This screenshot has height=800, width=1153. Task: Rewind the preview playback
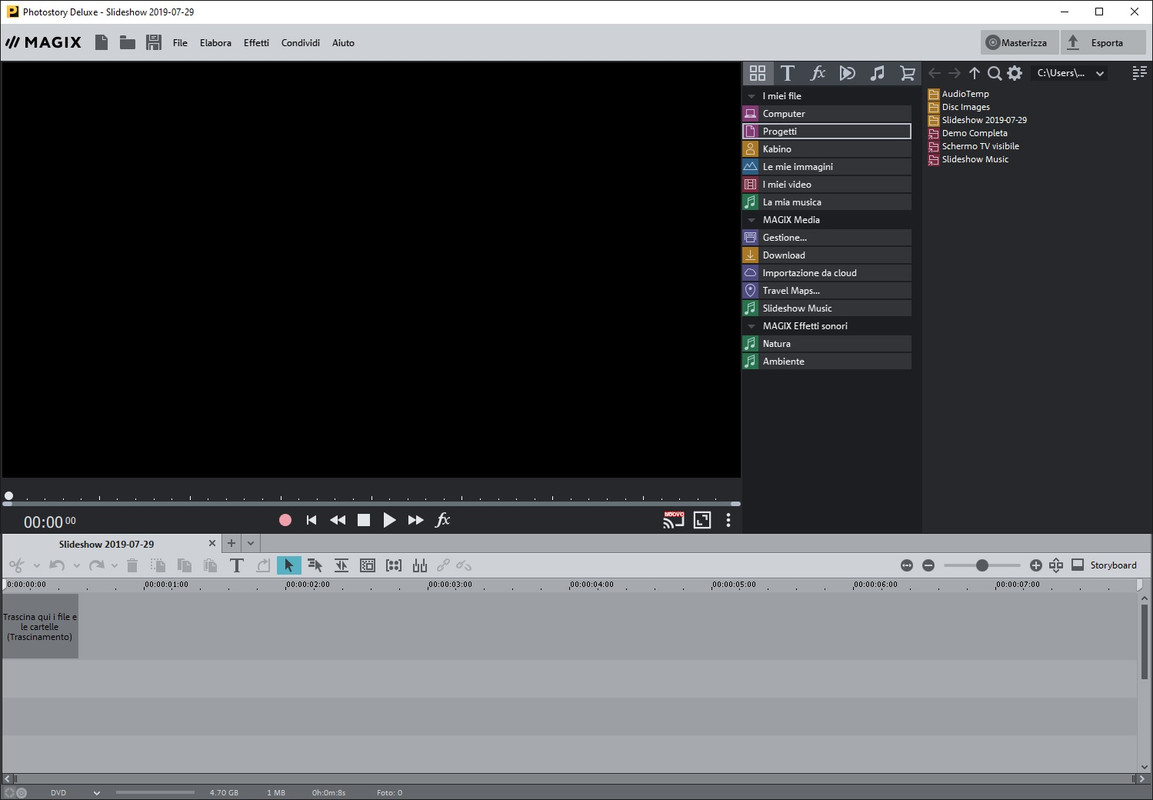click(x=338, y=520)
